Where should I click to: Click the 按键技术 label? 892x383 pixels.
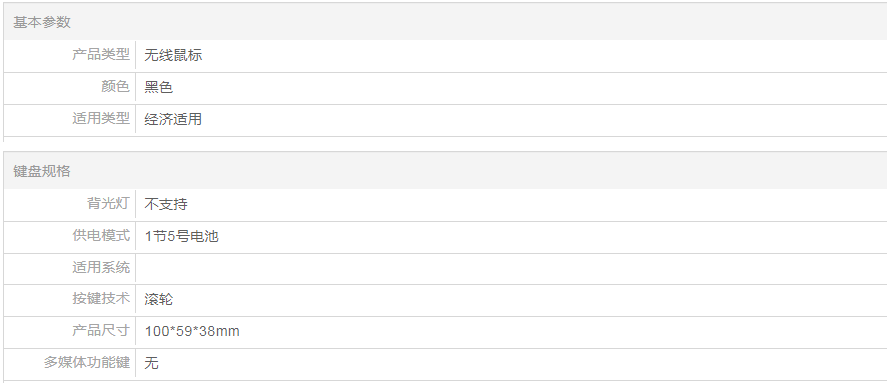[x=101, y=299]
